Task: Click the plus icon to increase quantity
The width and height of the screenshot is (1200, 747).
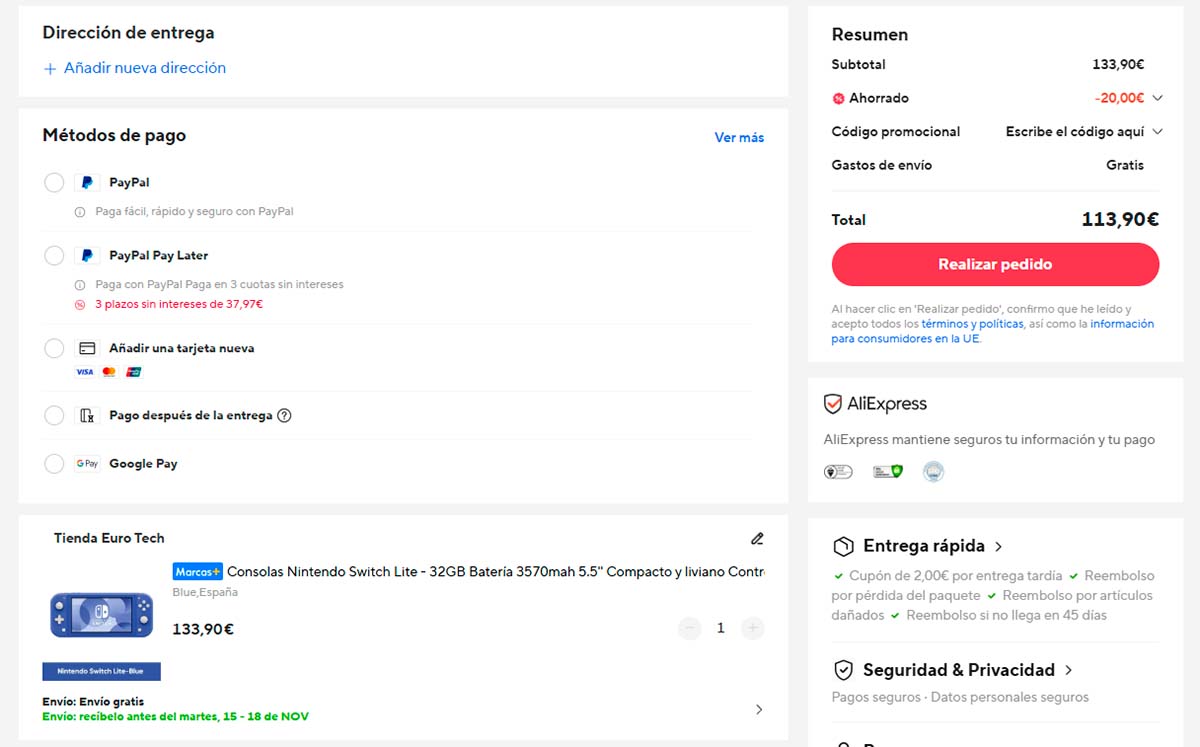Action: [753, 628]
